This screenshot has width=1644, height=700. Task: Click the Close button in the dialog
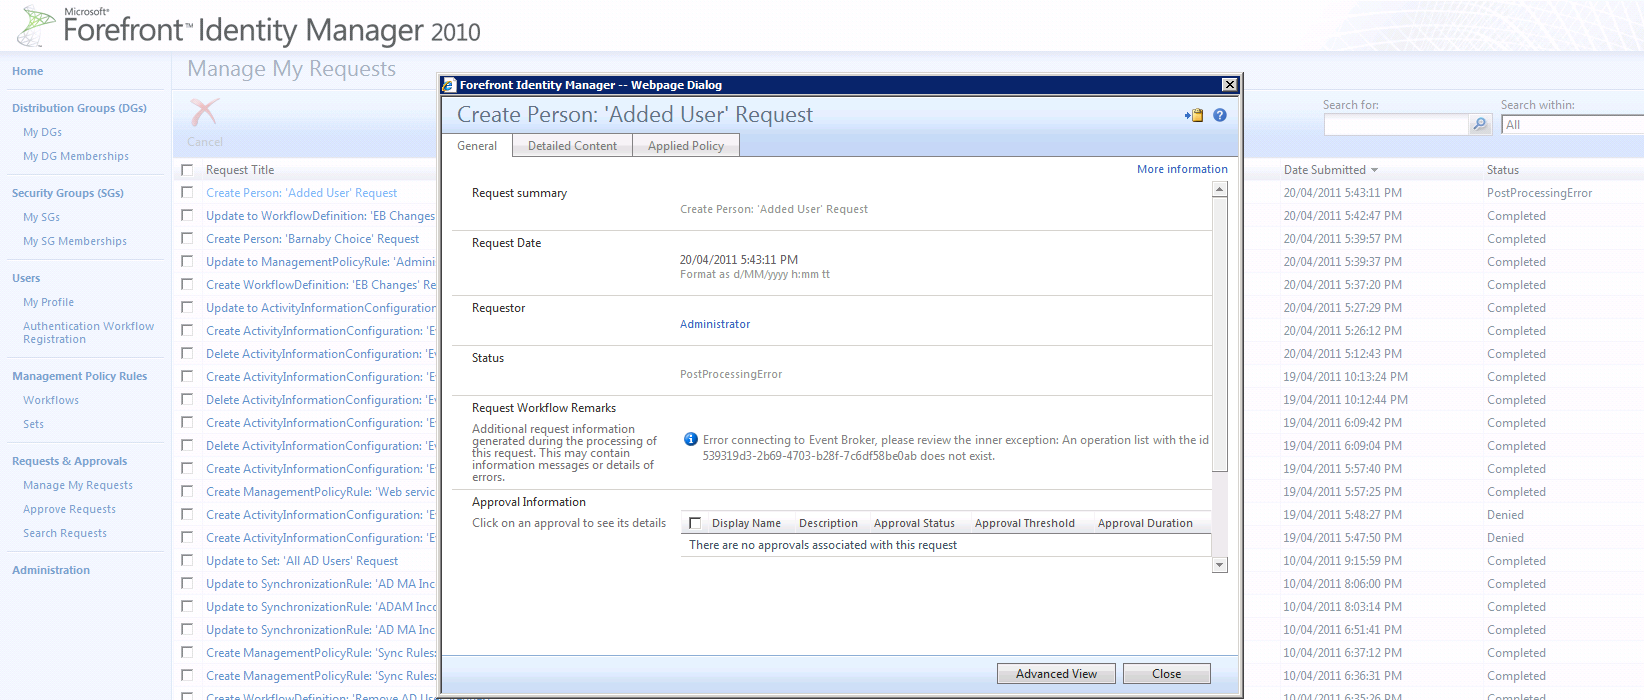point(1166,674)
